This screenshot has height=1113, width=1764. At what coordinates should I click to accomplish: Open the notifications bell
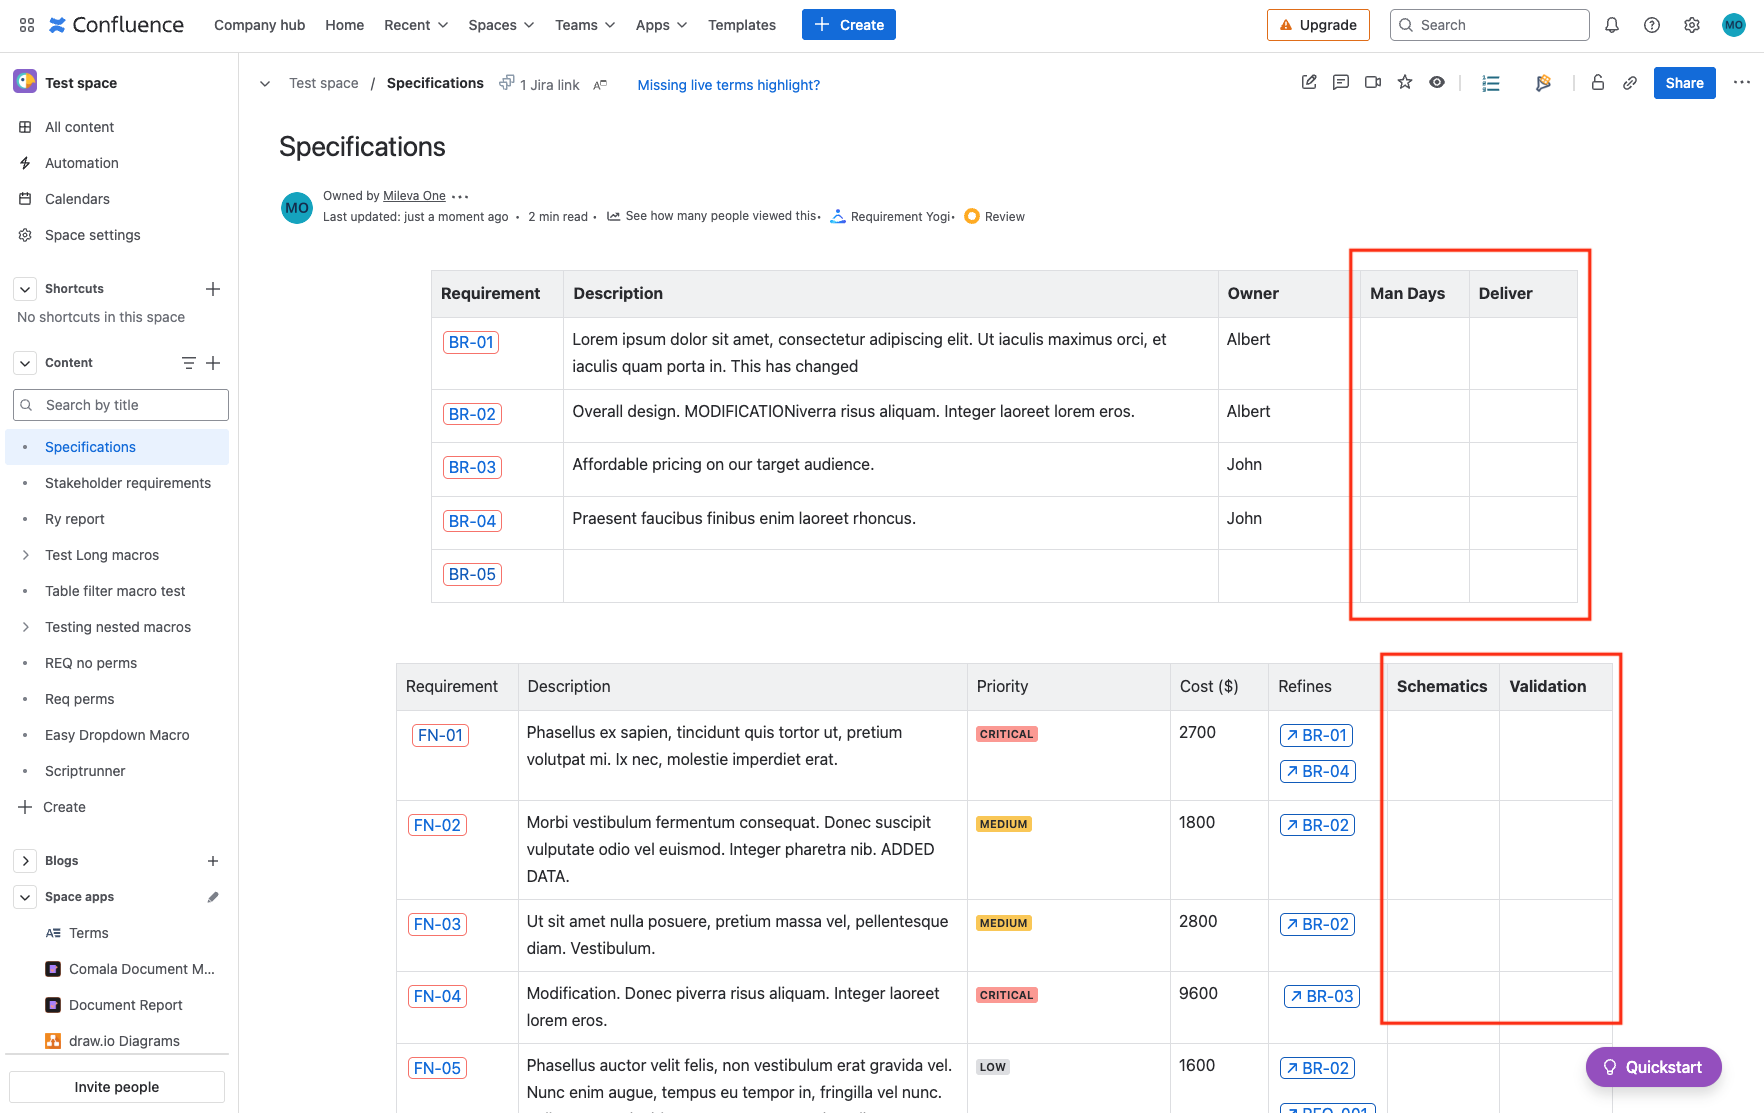pyautogui.click(x=1612, y=25)
